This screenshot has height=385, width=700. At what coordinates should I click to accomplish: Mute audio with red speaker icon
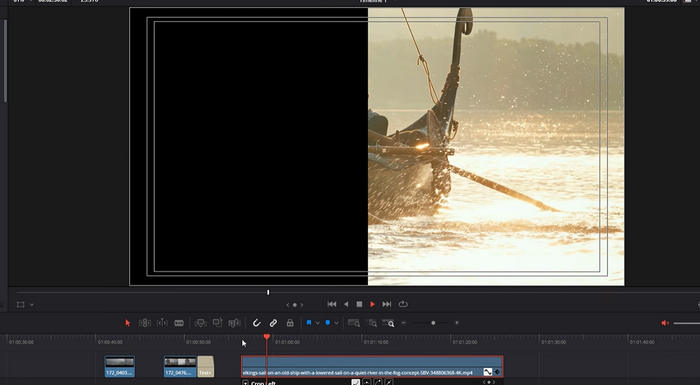point(665,323)
